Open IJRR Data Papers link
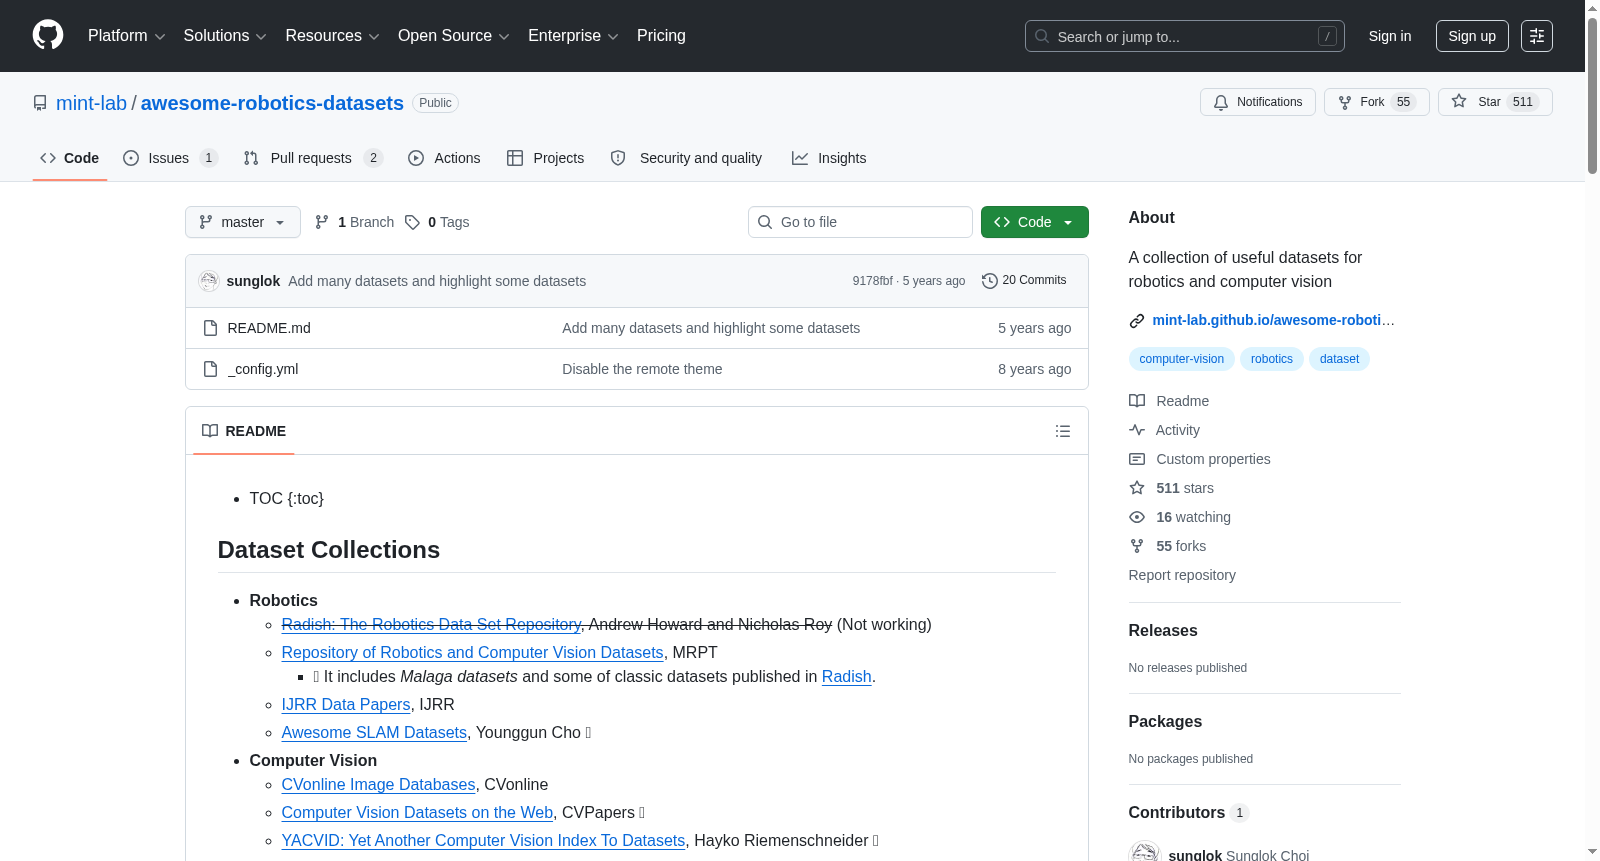Screen dimensions: 1600x861 [346, 705]
